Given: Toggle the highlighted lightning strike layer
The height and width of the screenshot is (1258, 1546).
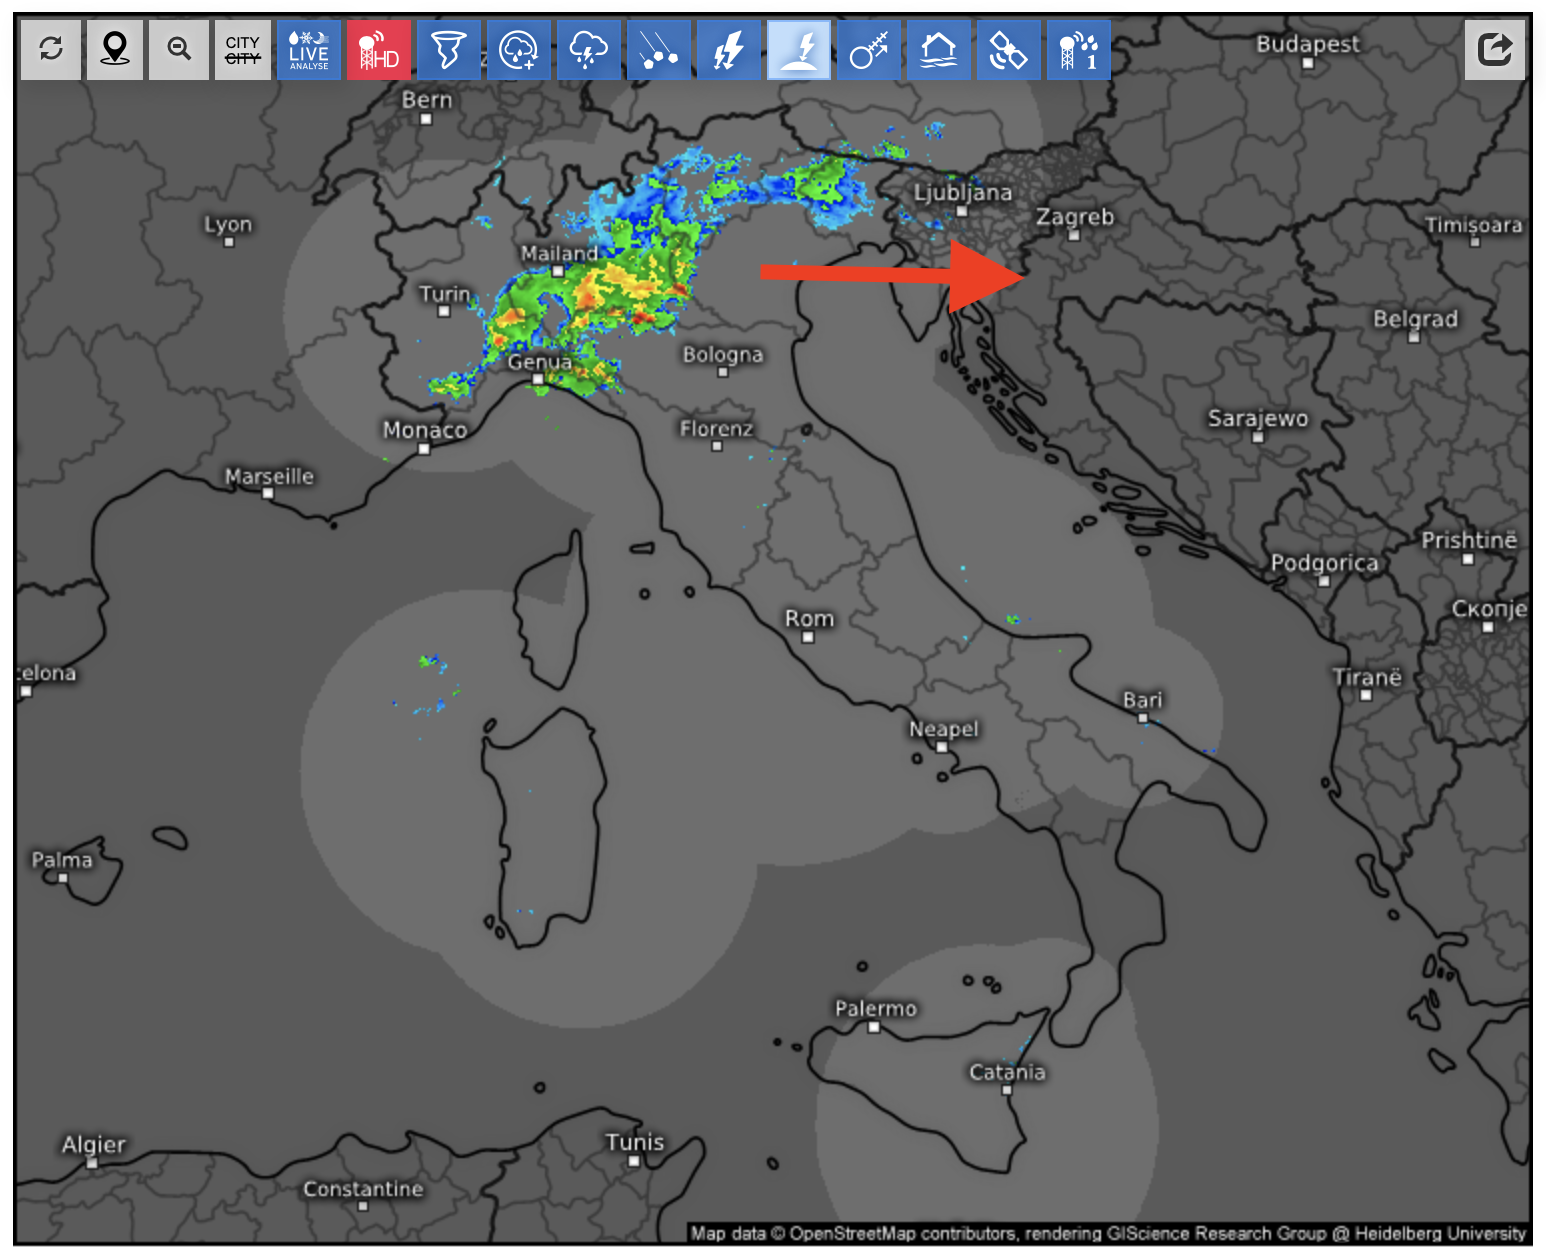Looking at the screenshot, I should 799,49.
